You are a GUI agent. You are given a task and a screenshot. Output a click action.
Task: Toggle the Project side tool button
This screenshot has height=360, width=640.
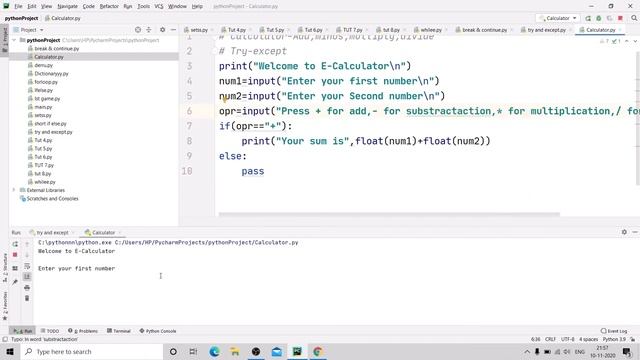(5, 39)
